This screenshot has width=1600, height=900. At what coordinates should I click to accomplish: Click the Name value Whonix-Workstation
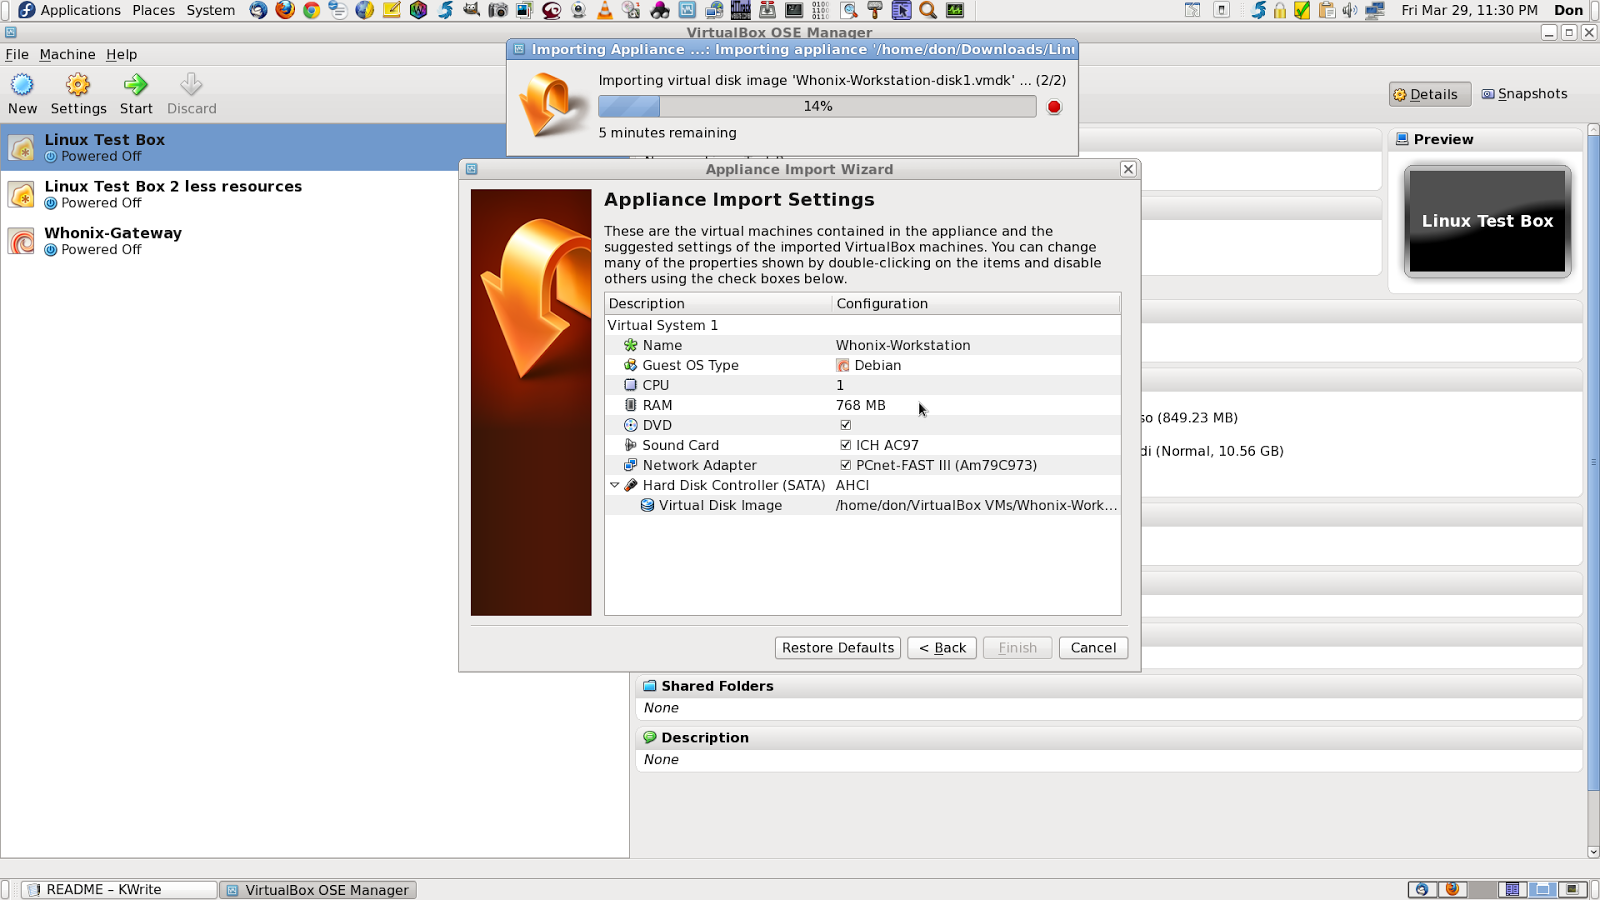coord(903,345)
